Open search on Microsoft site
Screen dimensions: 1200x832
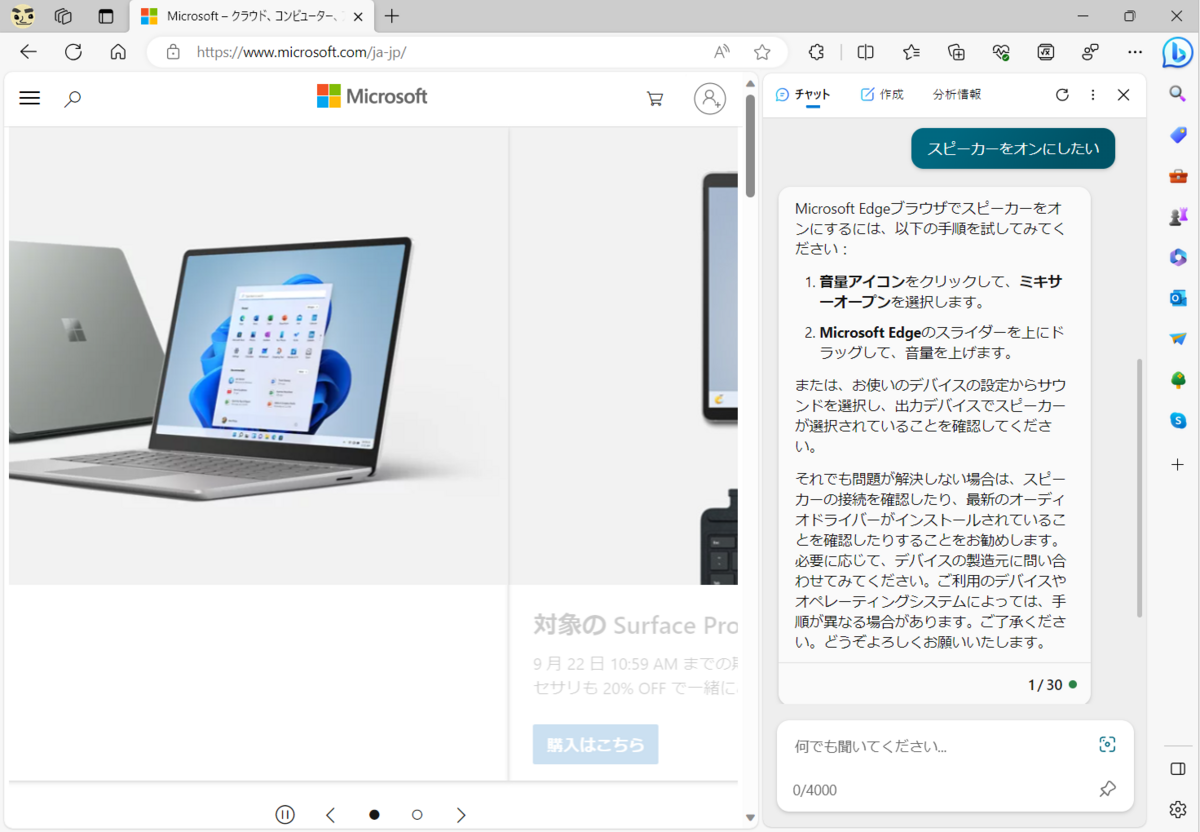[x=72, y=98]
